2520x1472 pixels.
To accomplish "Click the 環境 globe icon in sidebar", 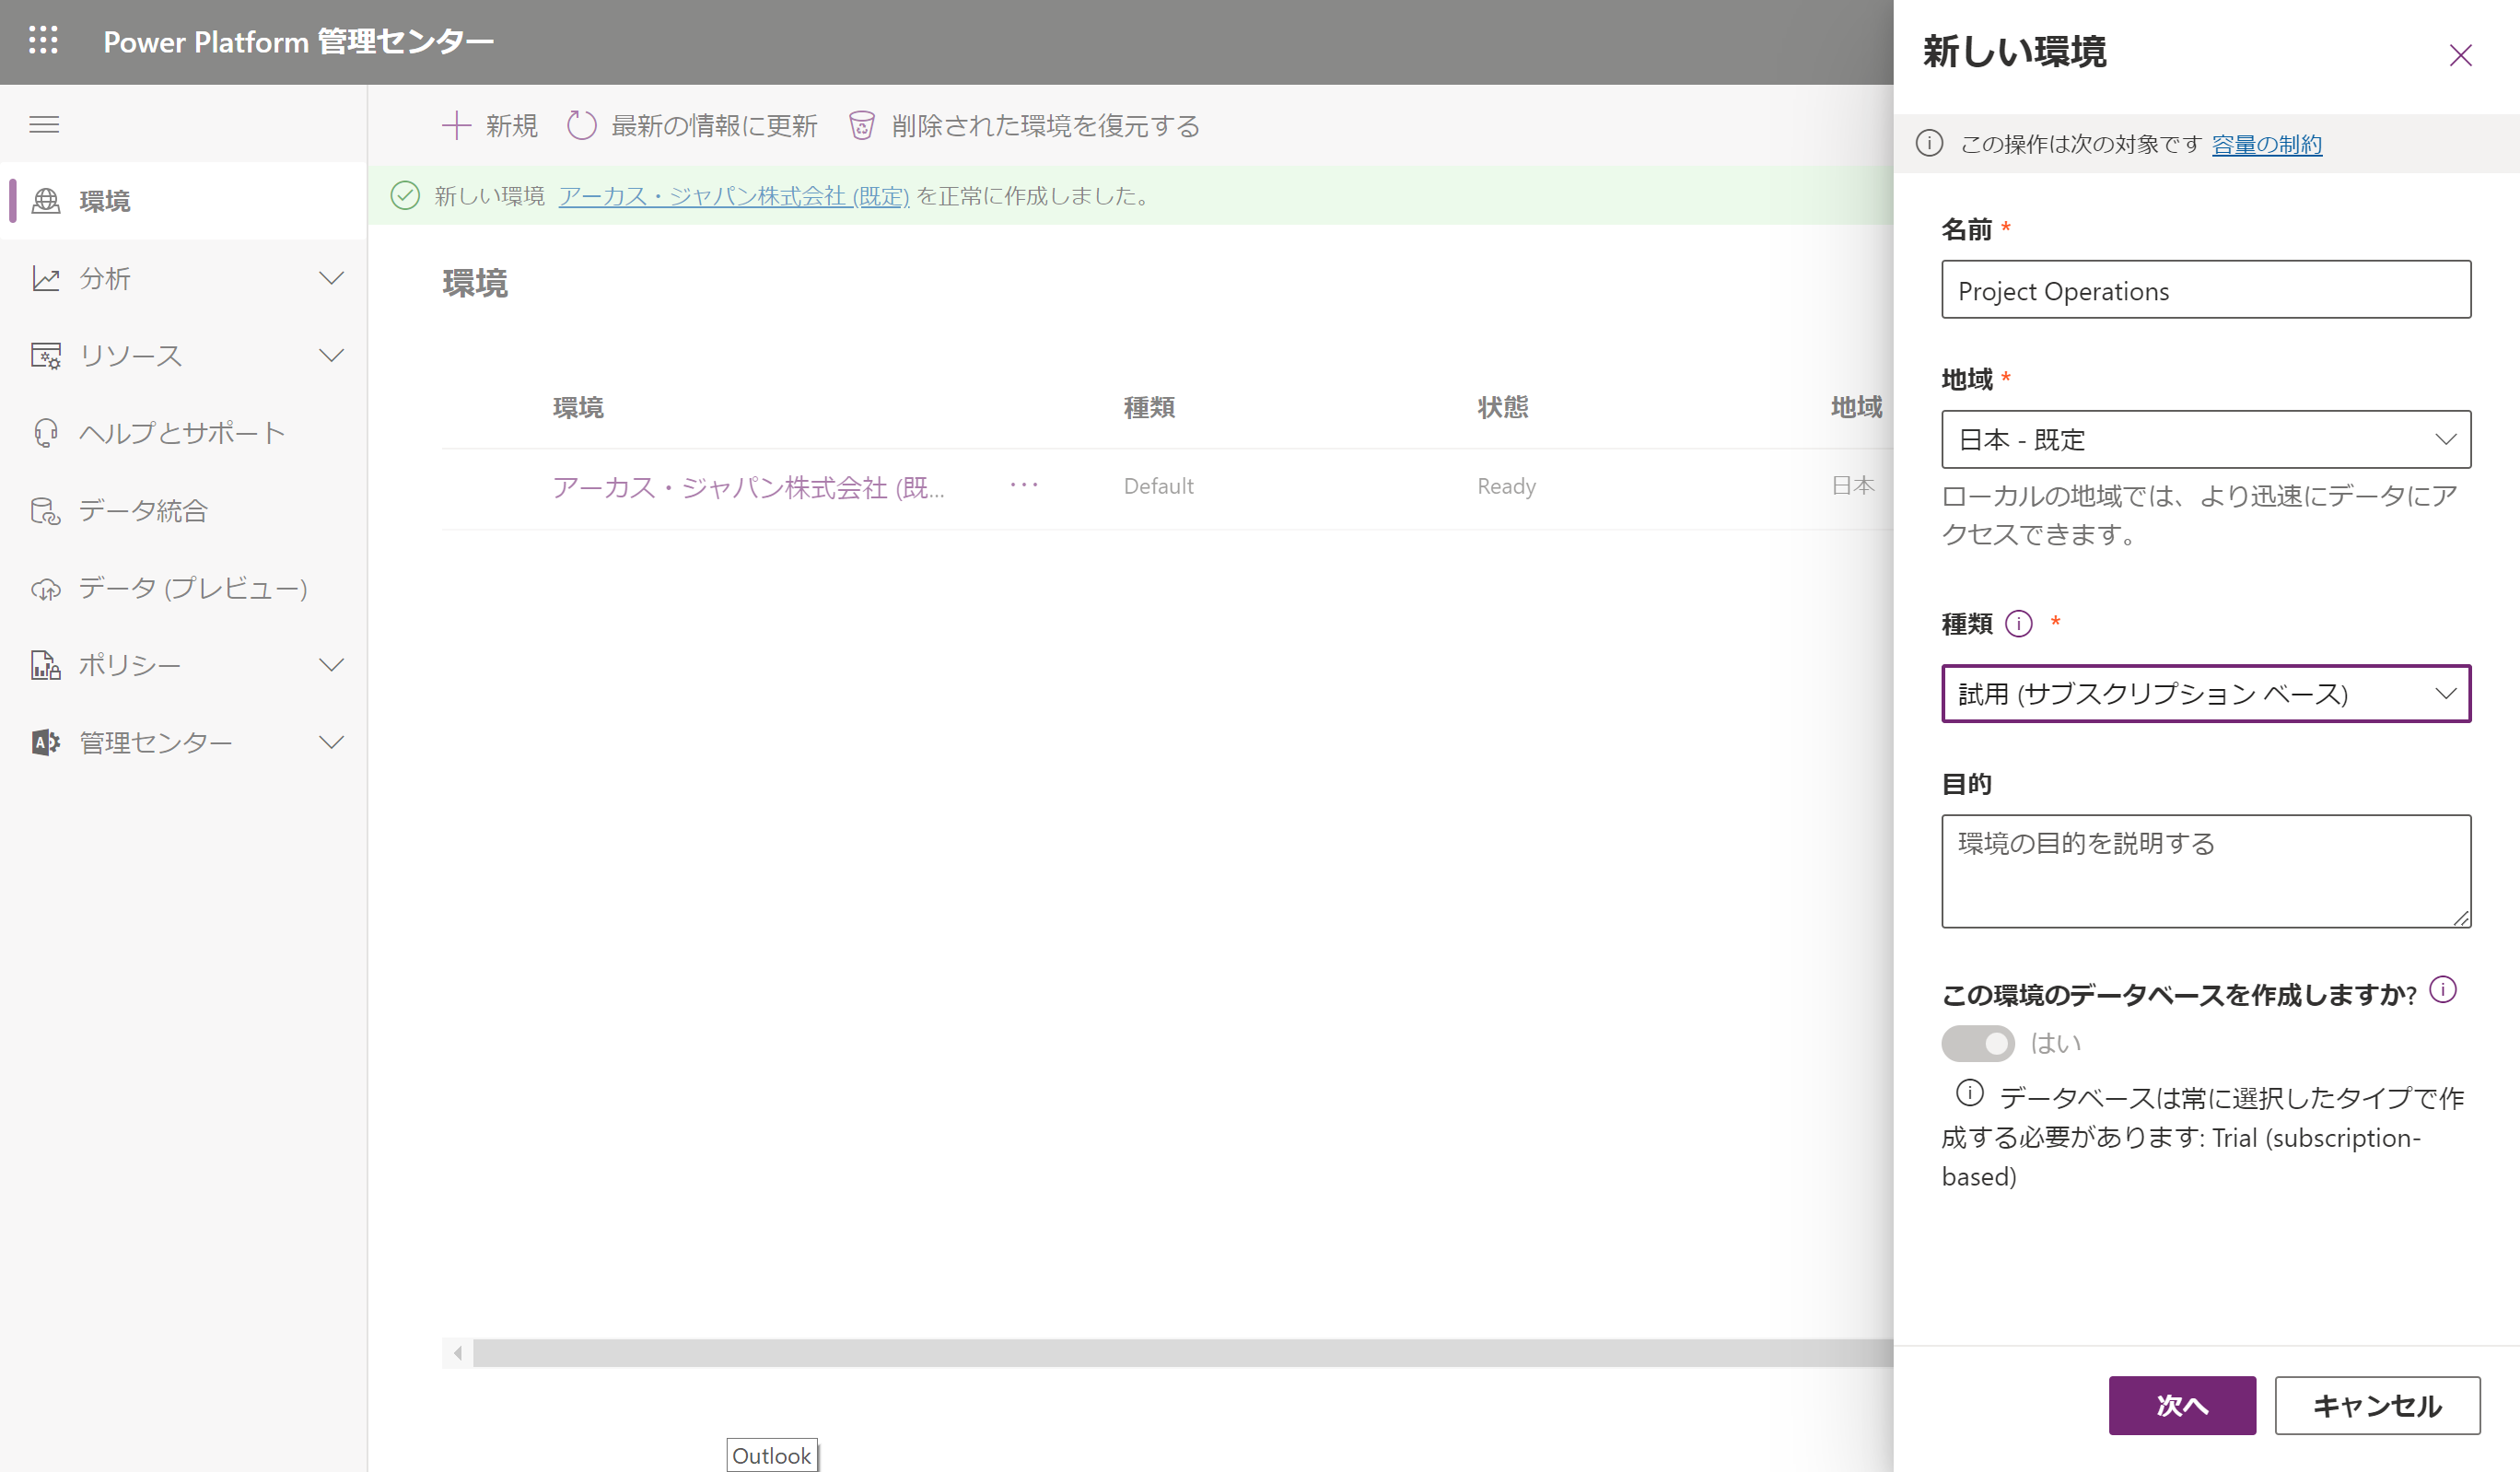I will tap(46, 201).
